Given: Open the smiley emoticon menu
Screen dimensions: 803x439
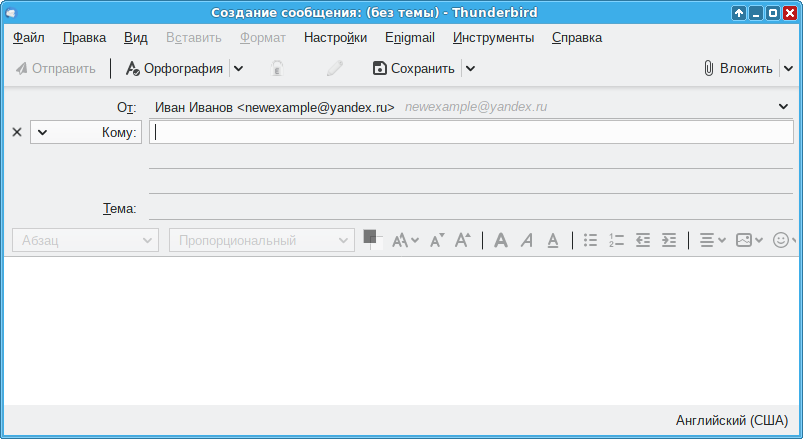Looking at the screenshot, I should [784, 240].
